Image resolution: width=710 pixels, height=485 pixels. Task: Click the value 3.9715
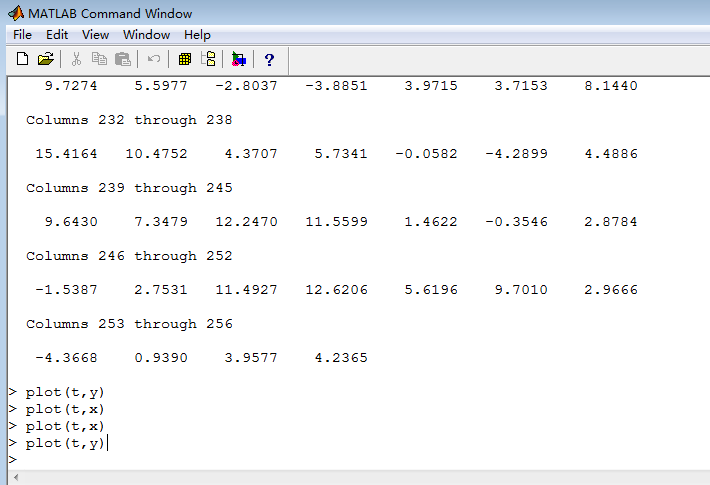(x=431, y=86)
